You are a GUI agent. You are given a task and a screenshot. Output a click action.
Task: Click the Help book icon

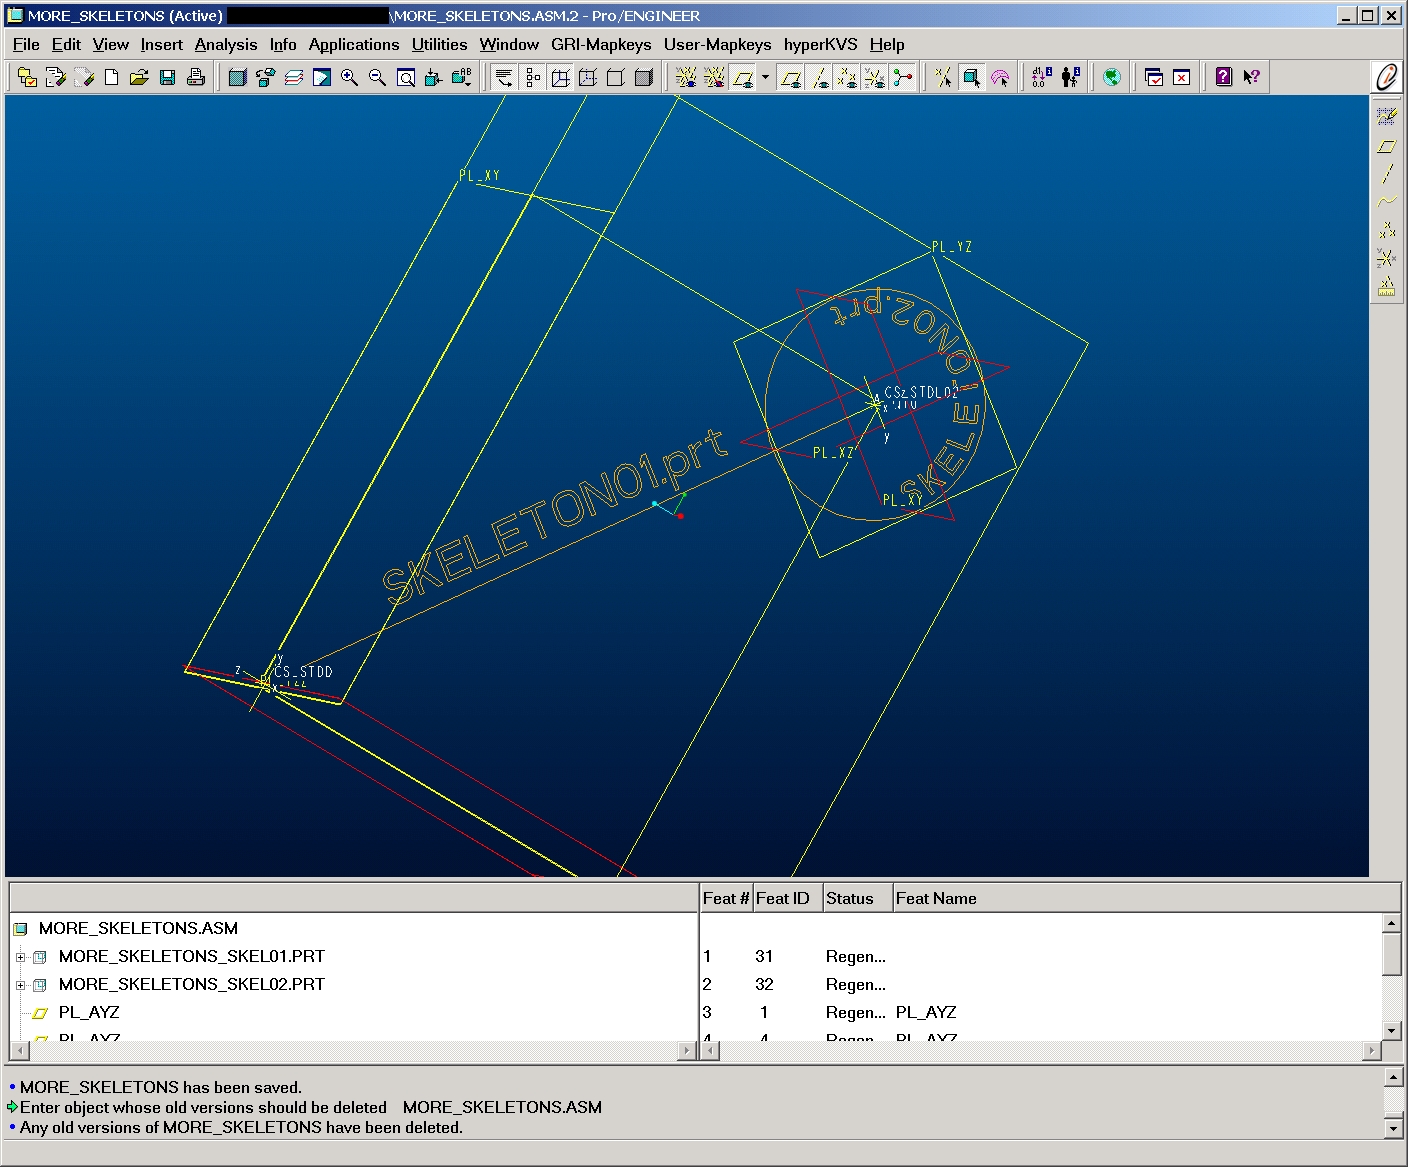pyautogui.click(x=1223, y=77)
